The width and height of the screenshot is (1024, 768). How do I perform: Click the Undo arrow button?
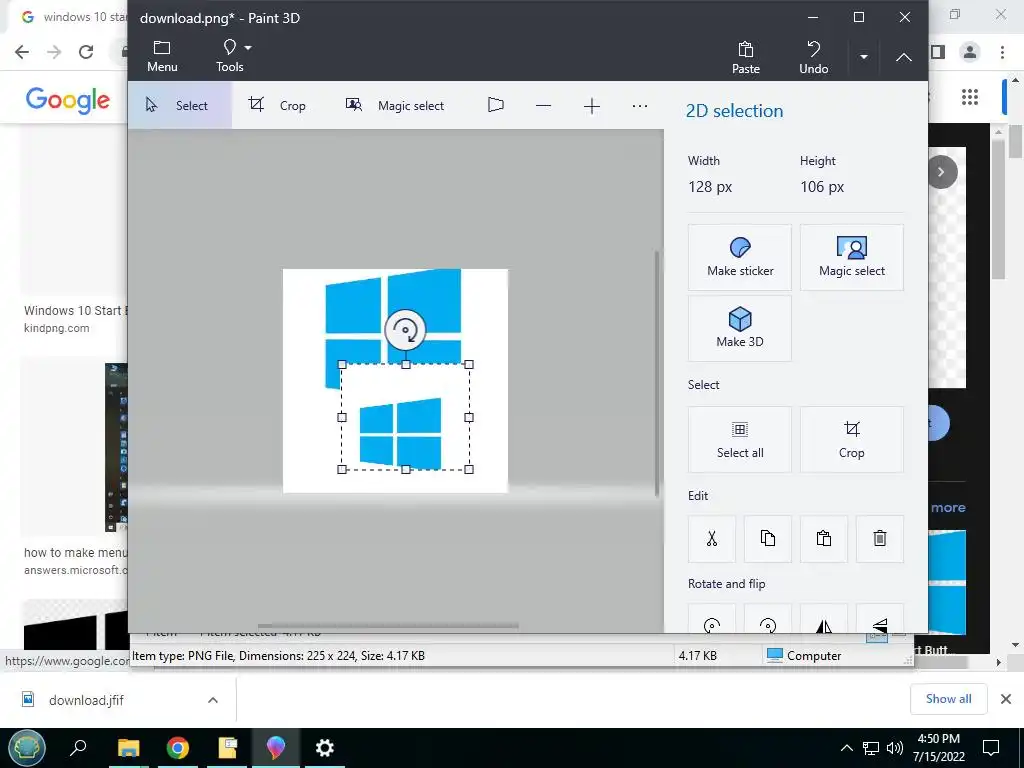(814, 57)
